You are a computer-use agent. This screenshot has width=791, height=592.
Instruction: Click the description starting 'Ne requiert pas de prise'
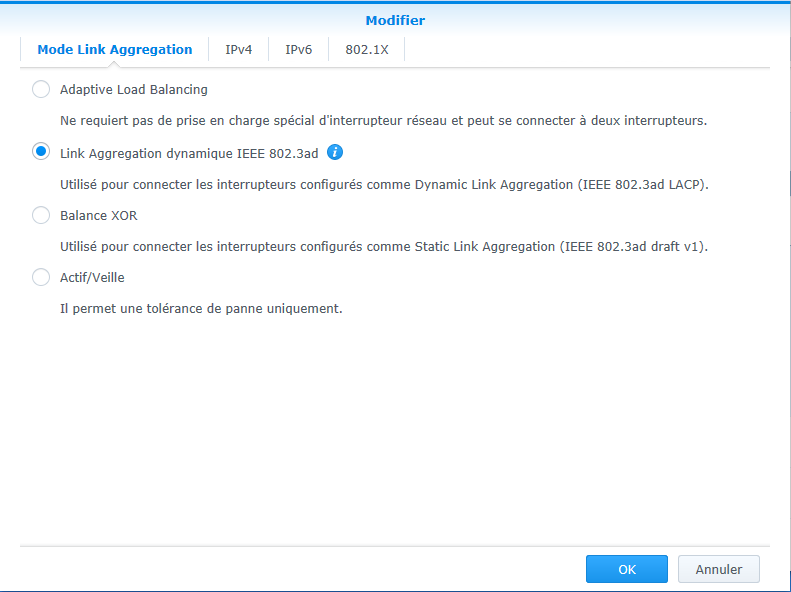coord(383,121)
